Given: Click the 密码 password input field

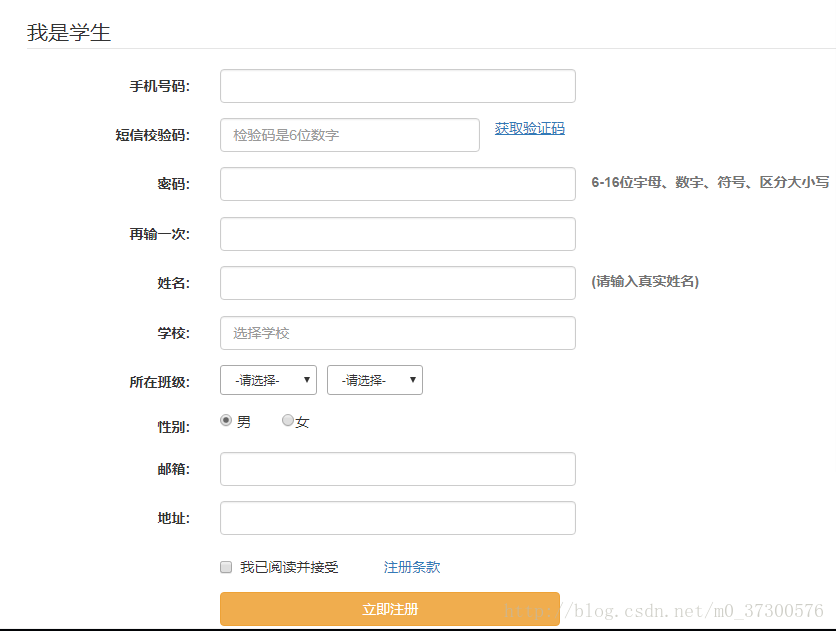Looking at the screenshot, I should click(397, 184).
